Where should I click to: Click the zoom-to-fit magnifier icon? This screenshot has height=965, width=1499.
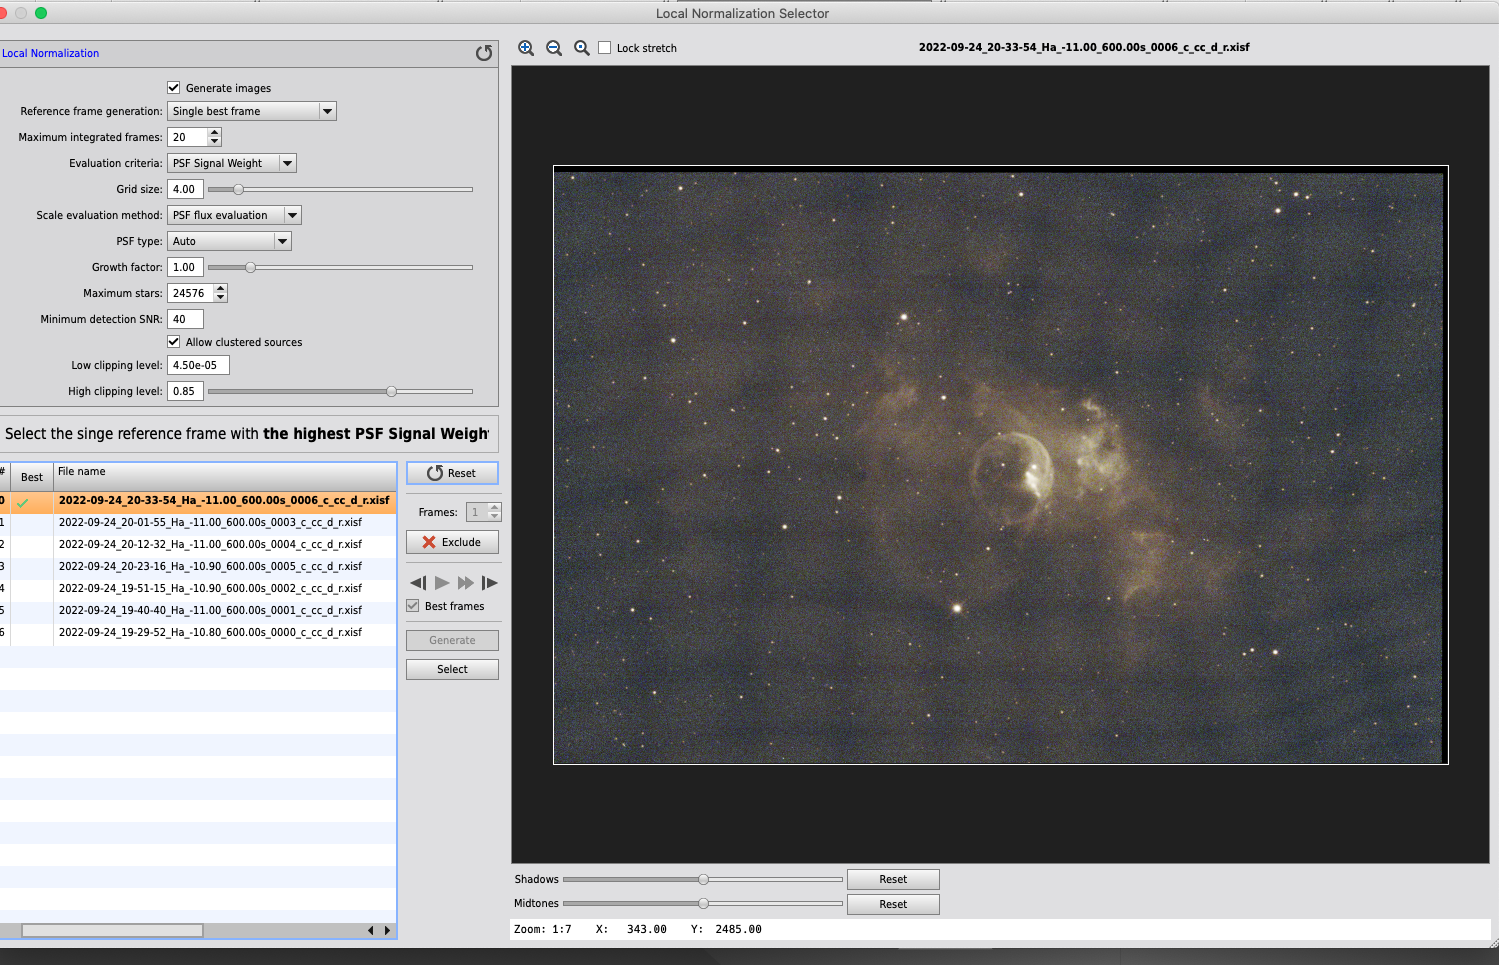pos(582,48)
